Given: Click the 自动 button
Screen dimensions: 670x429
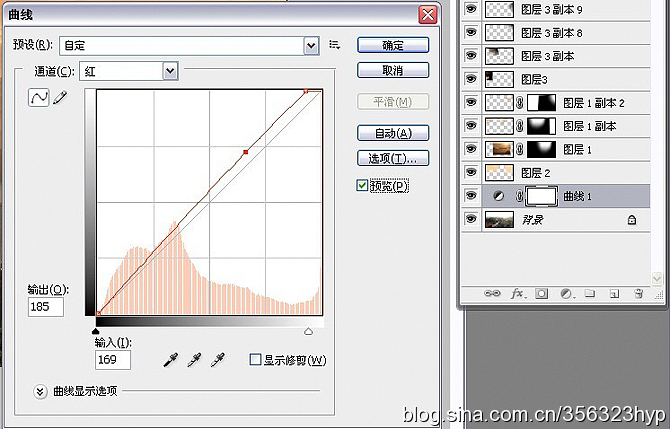Looking at the screenshot, I should point(393,133).
